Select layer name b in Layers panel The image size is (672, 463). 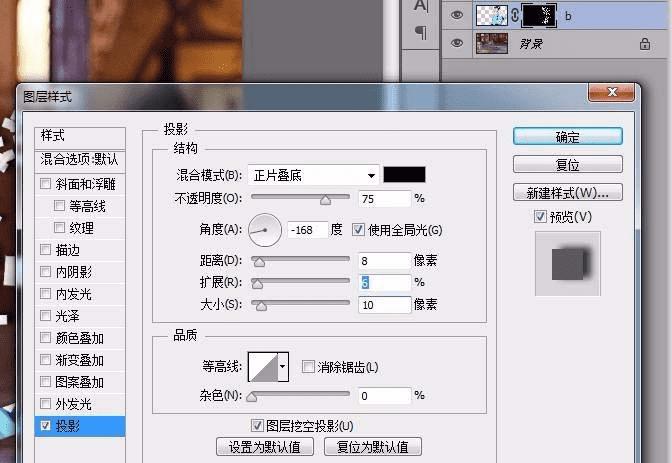click(568, 16)
